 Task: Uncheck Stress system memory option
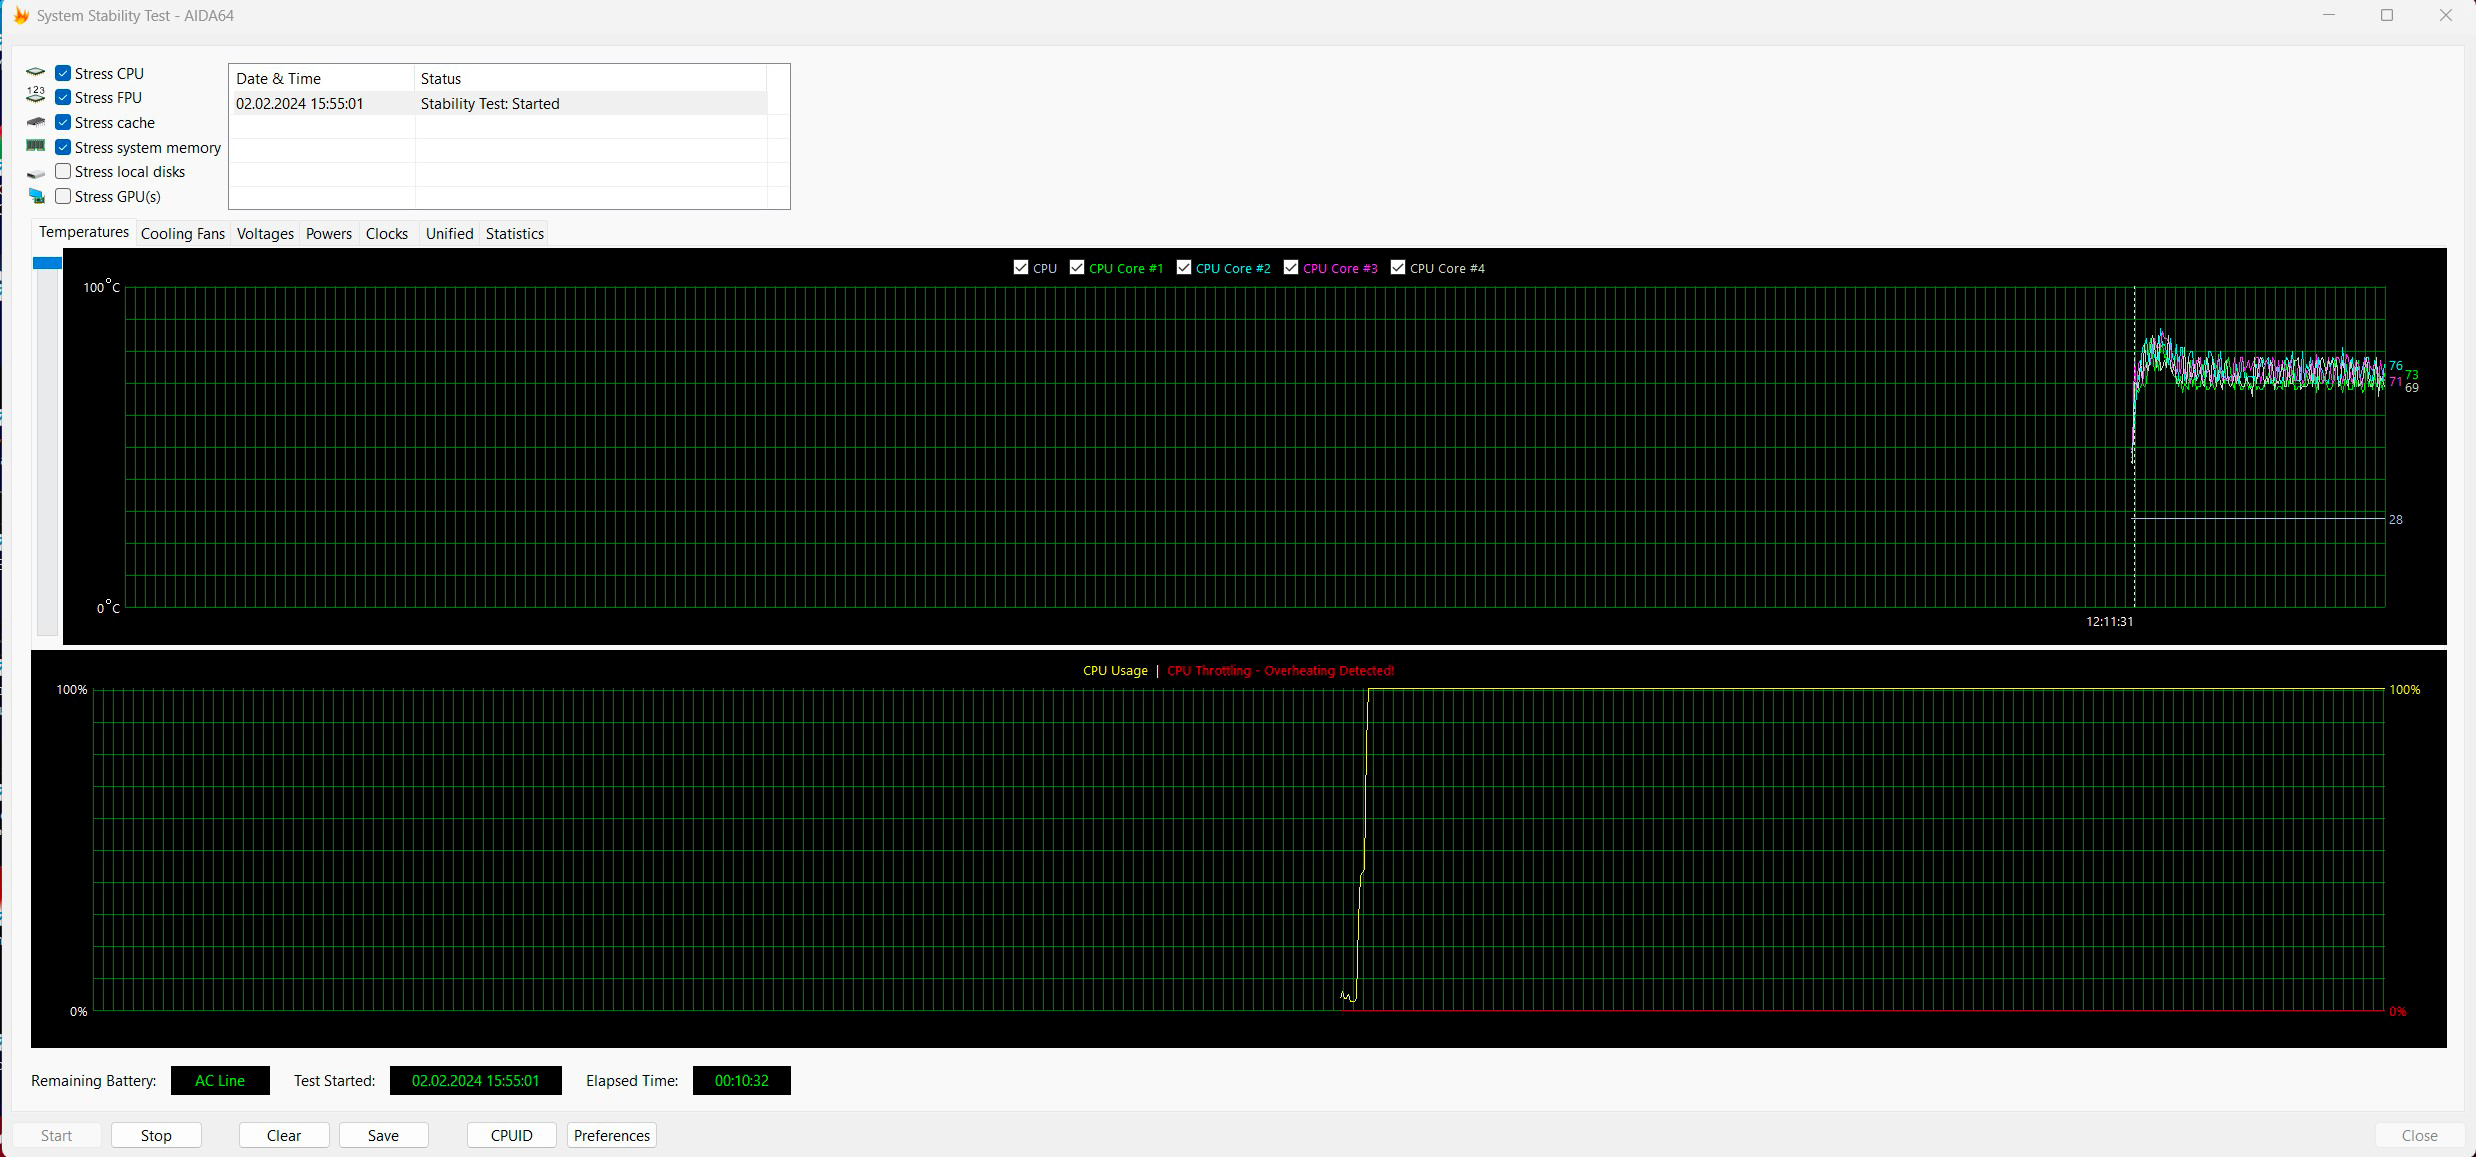coord(63,147)
